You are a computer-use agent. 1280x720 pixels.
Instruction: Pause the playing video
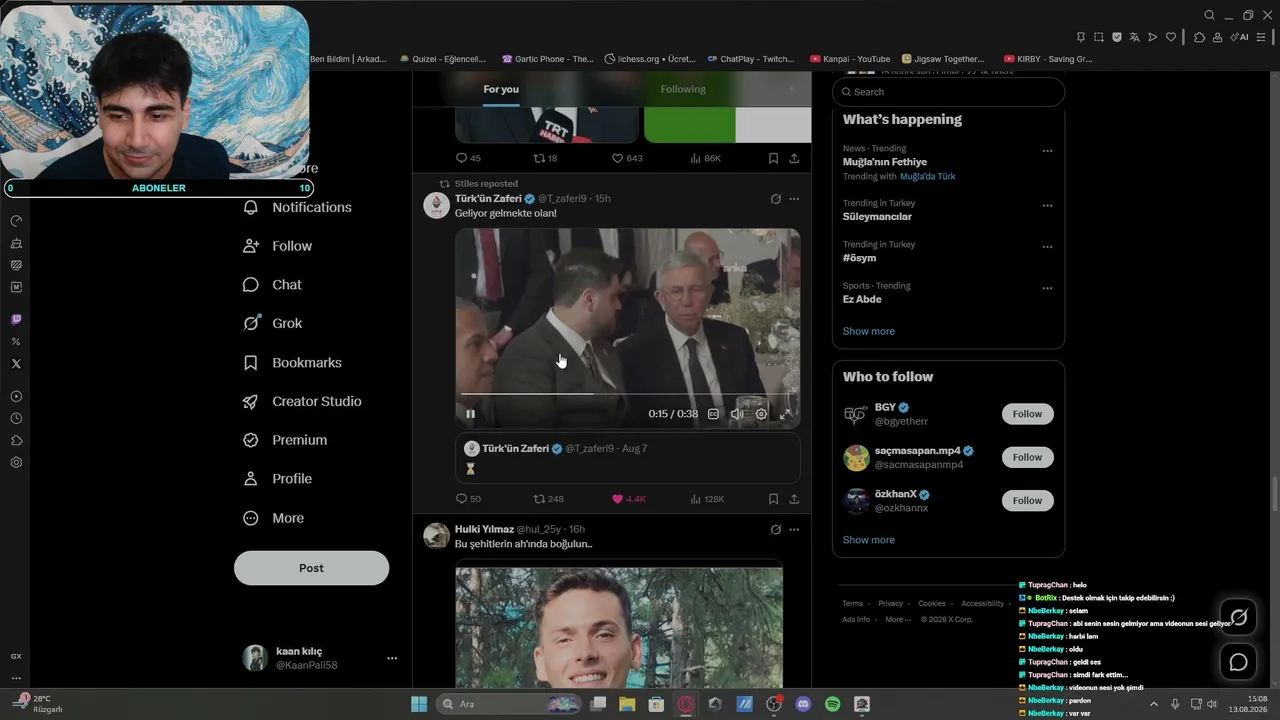click(x=470, y=414)
